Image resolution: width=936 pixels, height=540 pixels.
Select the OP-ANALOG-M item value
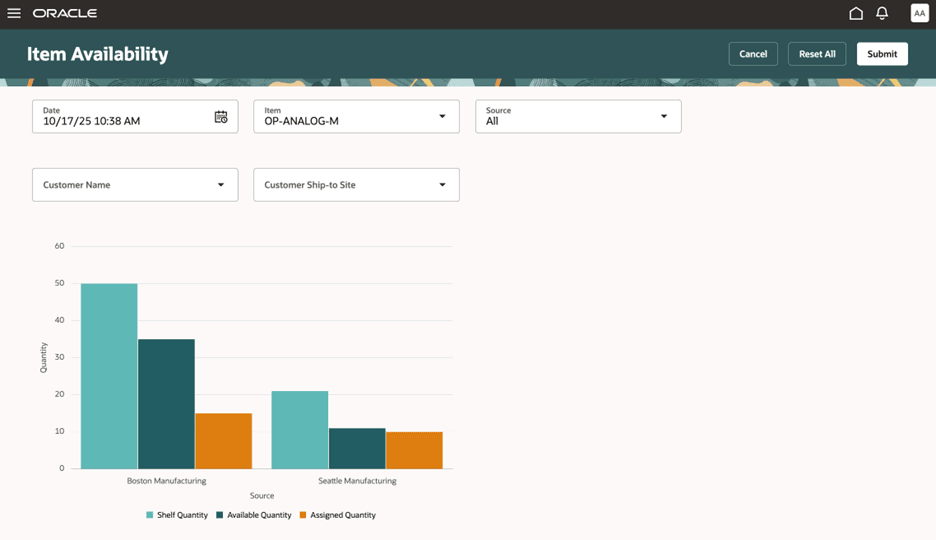tap(301, 121)
